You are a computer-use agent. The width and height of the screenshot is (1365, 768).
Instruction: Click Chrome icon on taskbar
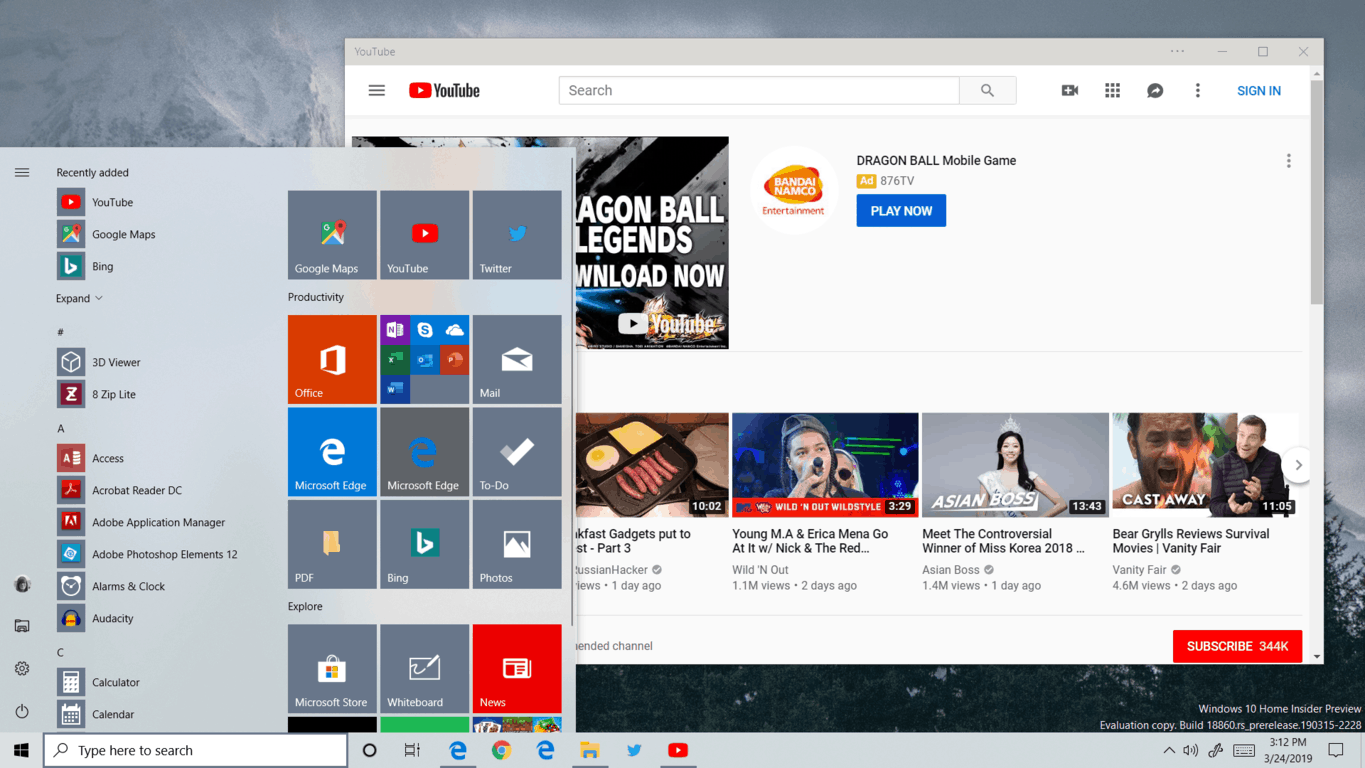[x=501, y=750]
